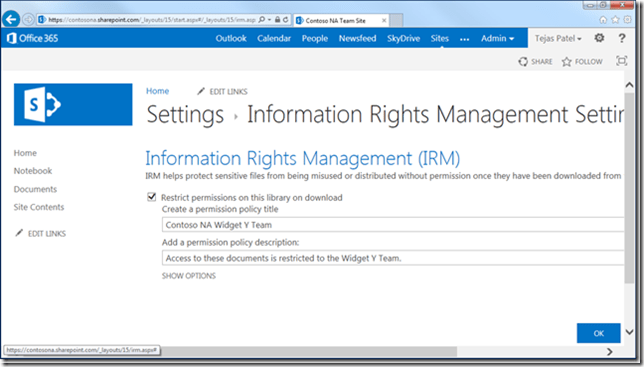
Task: Select the Contoso NA Team Site browser tab
Action: tap(341, 20)
